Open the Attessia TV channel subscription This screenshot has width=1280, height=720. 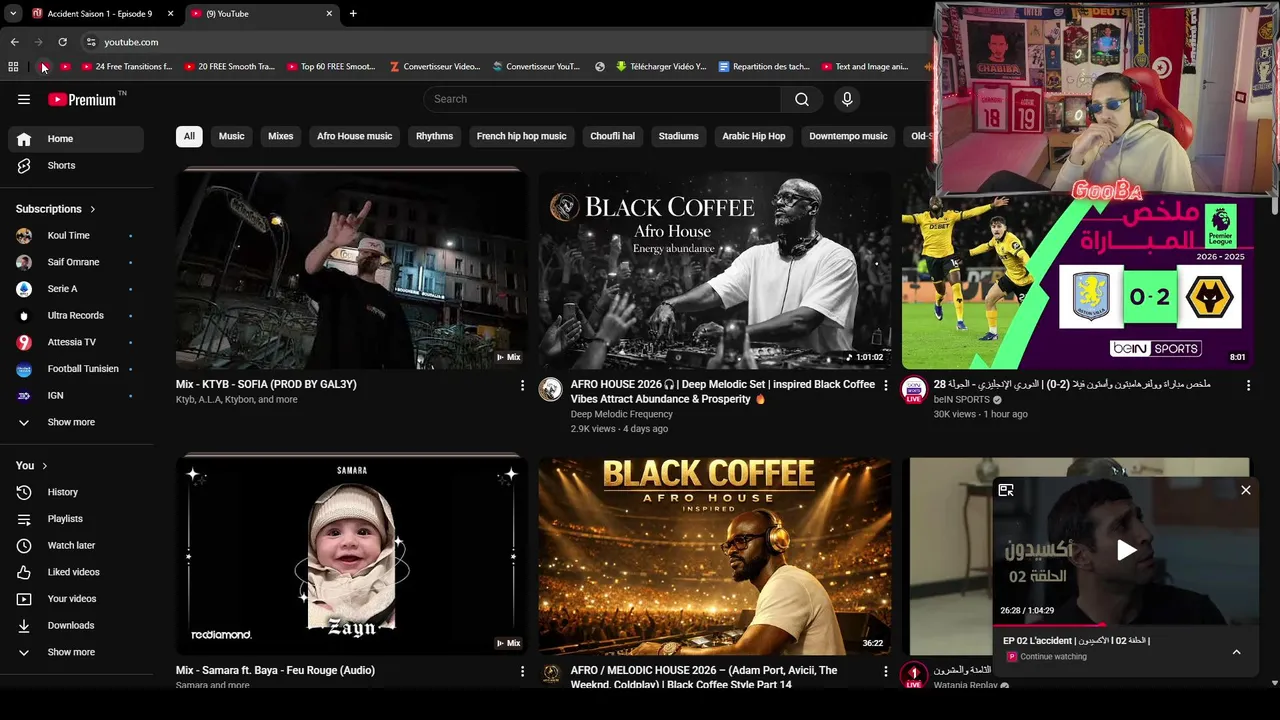pos(76,342)
